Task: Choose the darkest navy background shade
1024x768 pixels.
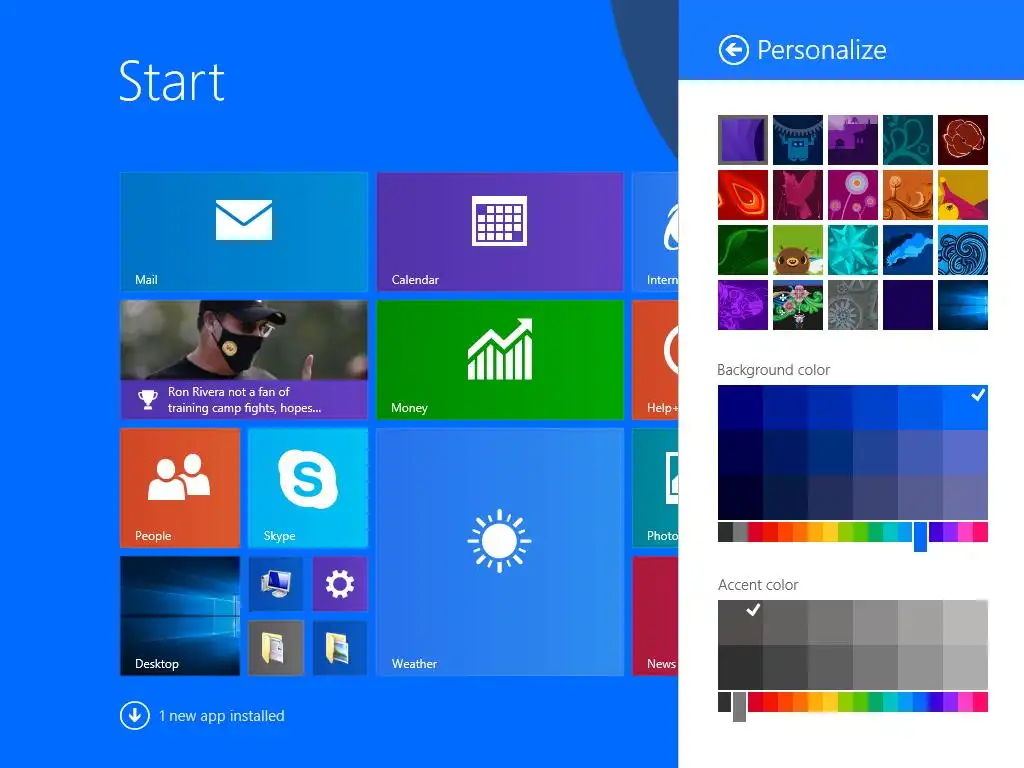Action: tap(740, 497)
